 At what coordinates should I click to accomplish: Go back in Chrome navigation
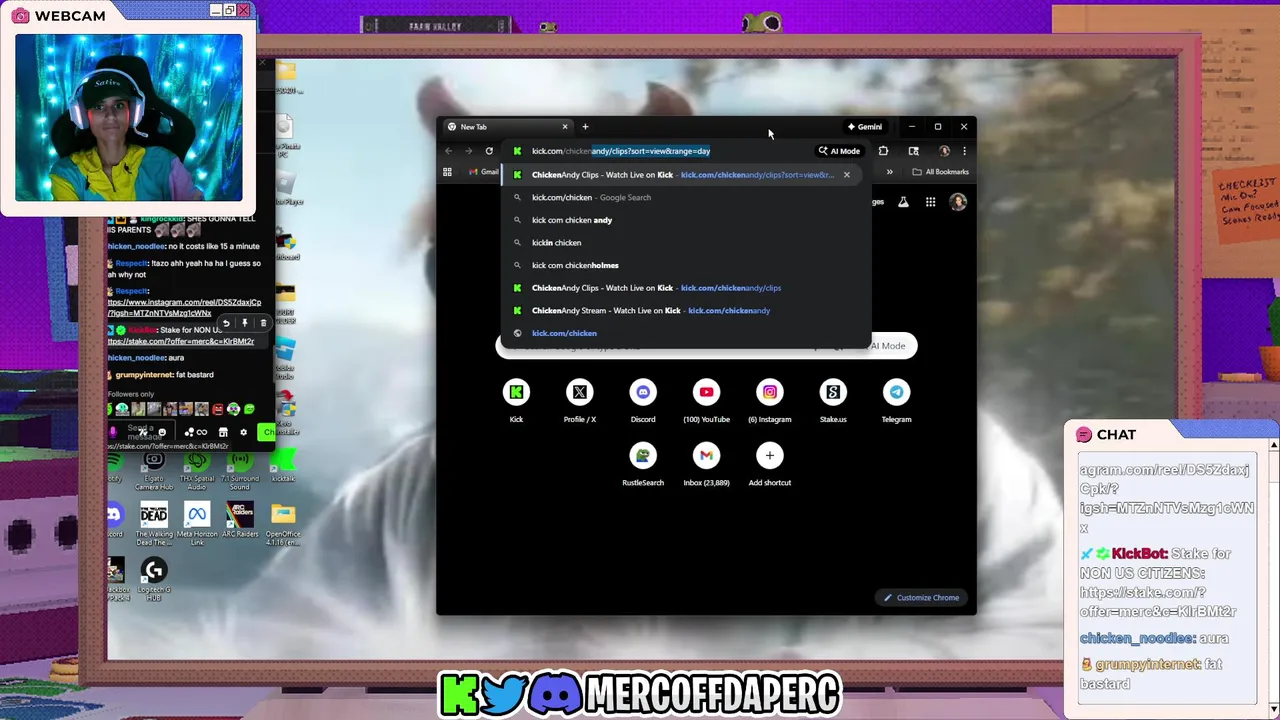[448, 151]
